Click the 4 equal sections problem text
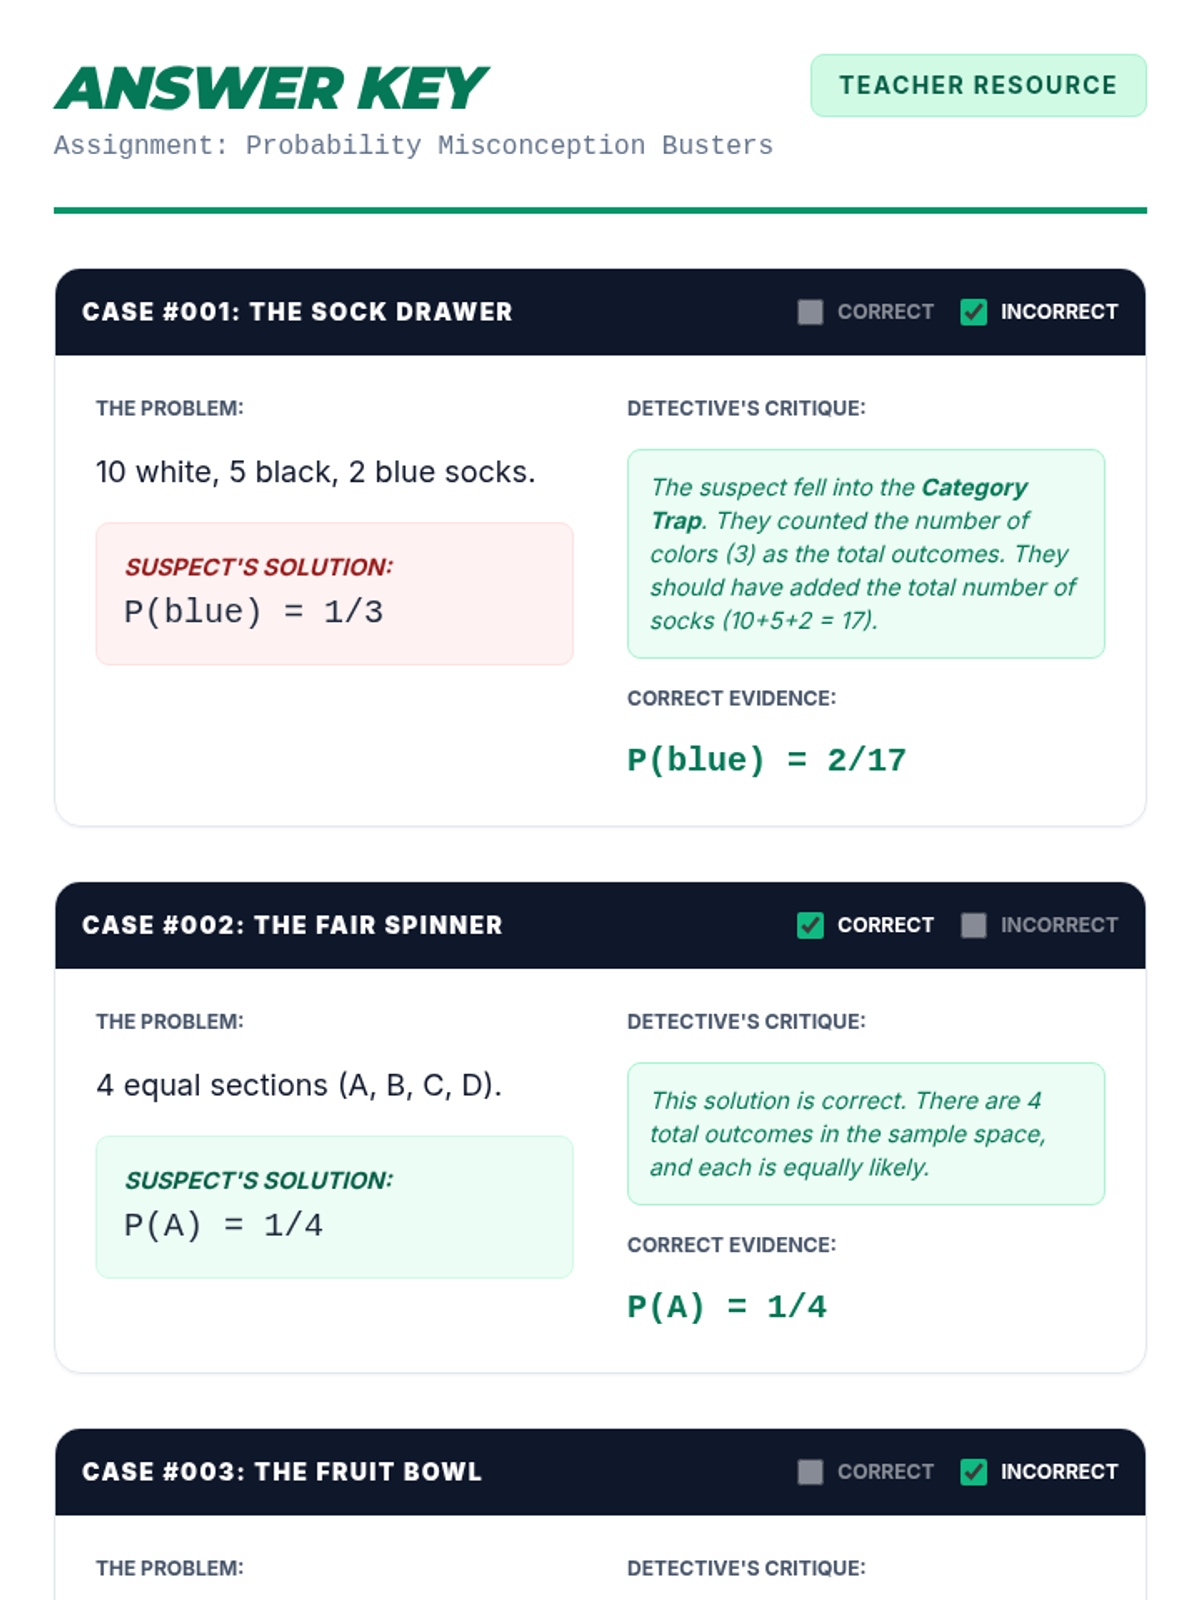This screenshot has height=1600, width=1200. click(299, 1085)
